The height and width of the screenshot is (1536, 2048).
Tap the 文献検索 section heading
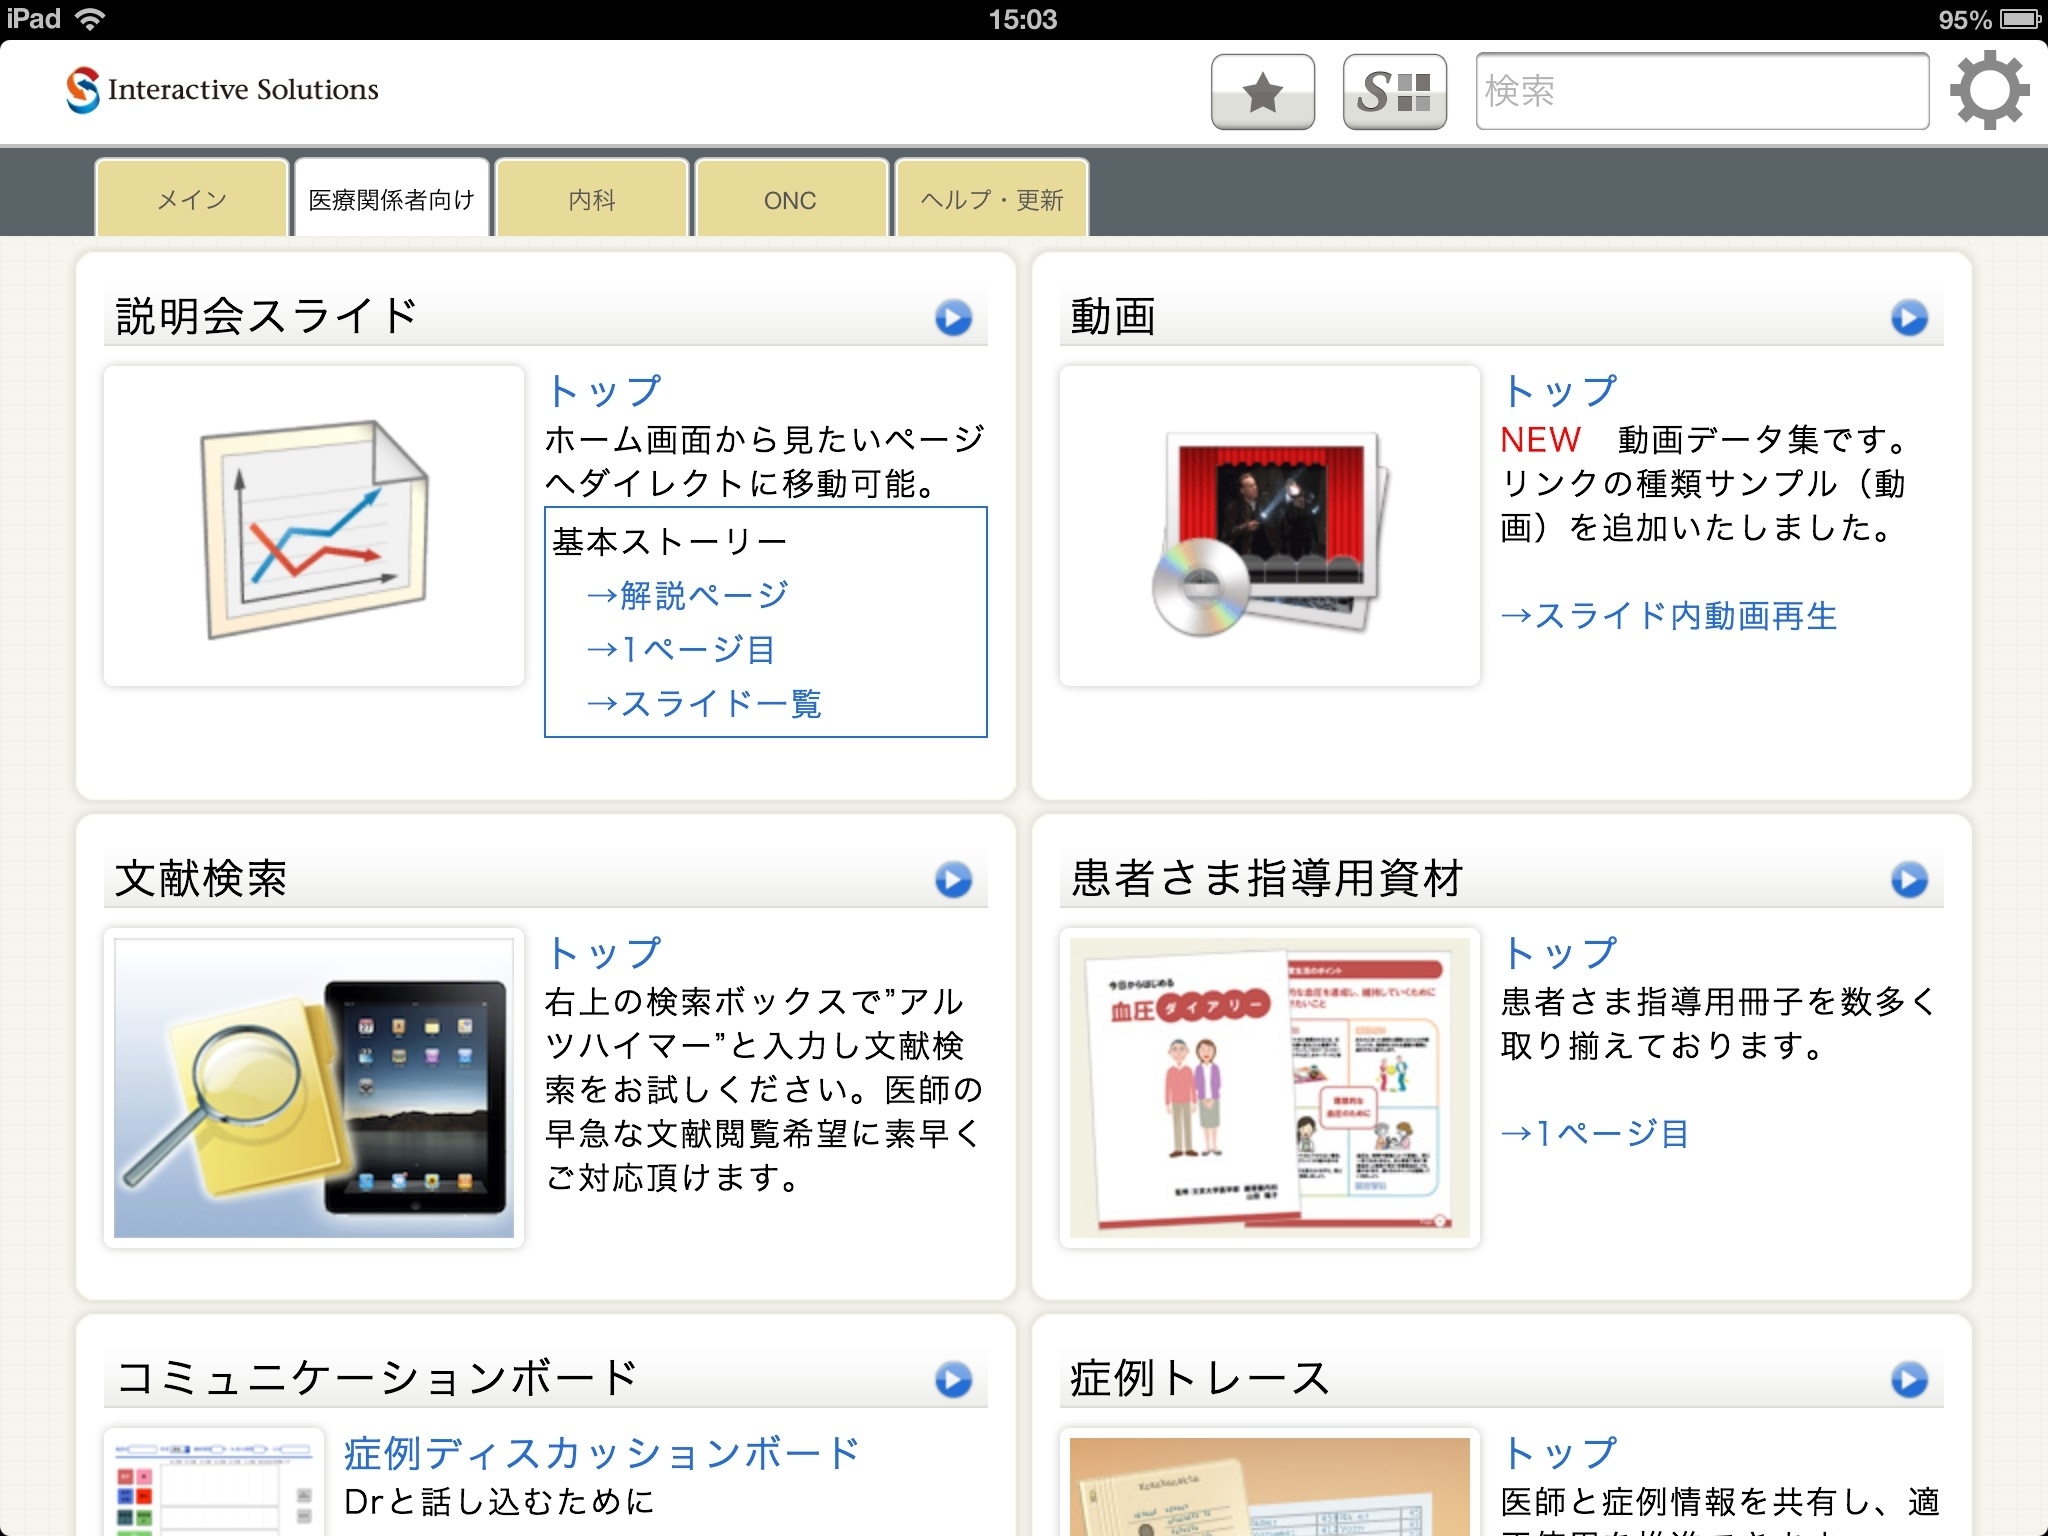click(201, 878)
